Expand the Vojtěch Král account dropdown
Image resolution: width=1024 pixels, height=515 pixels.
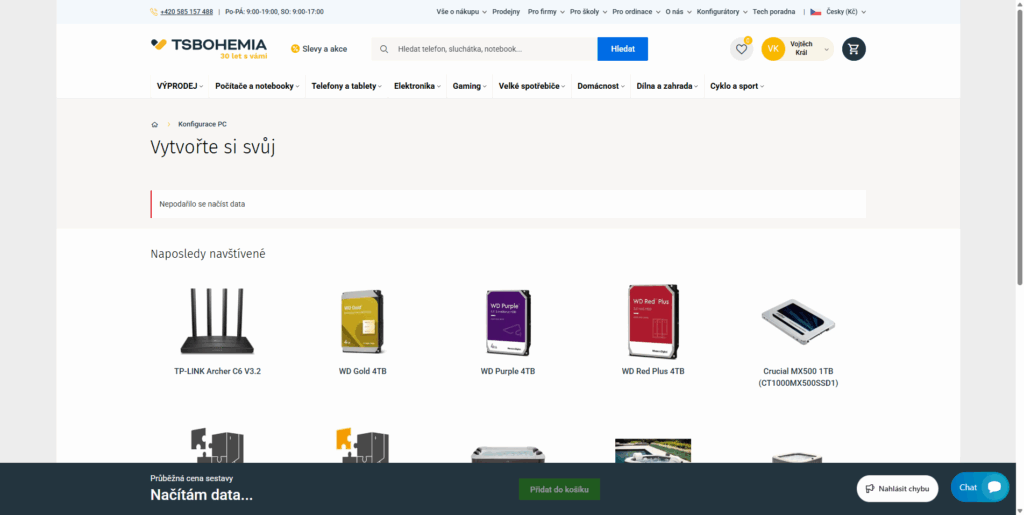pos(826,49)
